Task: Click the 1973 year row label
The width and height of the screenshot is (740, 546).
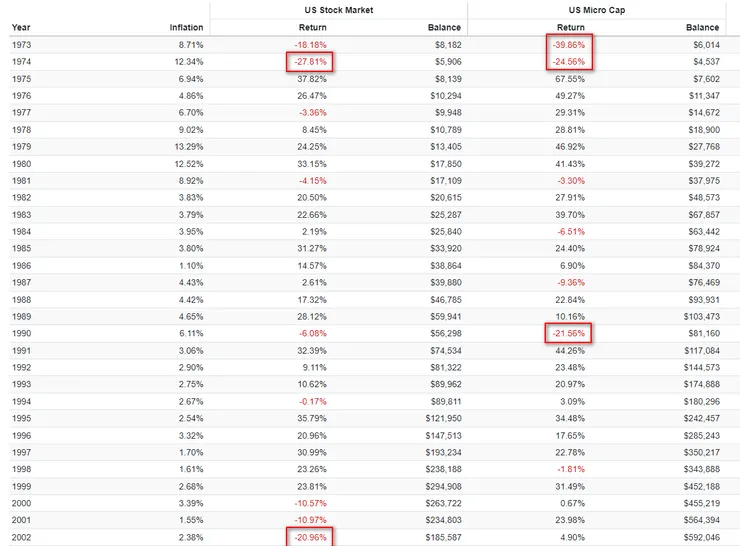Action: click(x=21, y=45)
